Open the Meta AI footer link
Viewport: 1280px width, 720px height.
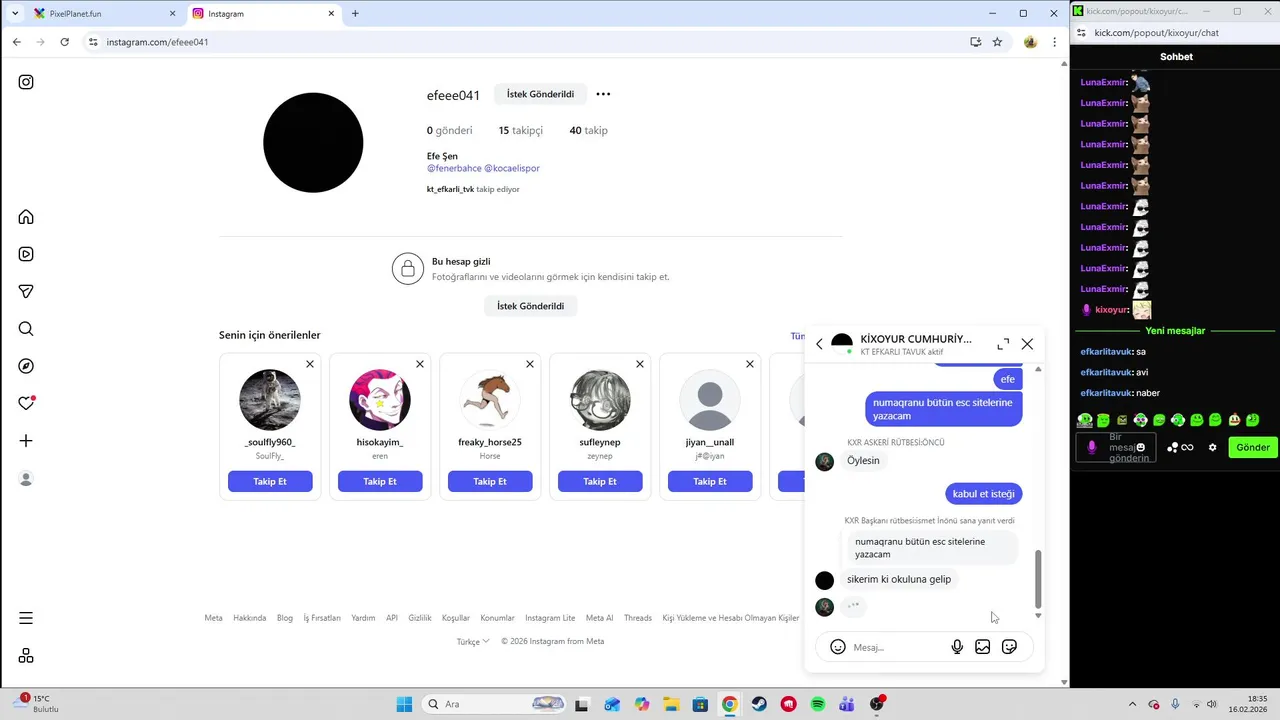click(599, 618)
